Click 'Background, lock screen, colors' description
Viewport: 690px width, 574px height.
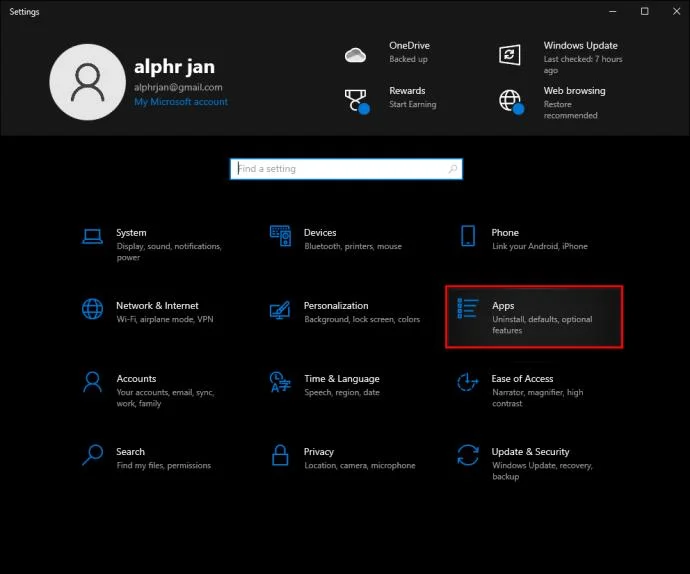362,319
